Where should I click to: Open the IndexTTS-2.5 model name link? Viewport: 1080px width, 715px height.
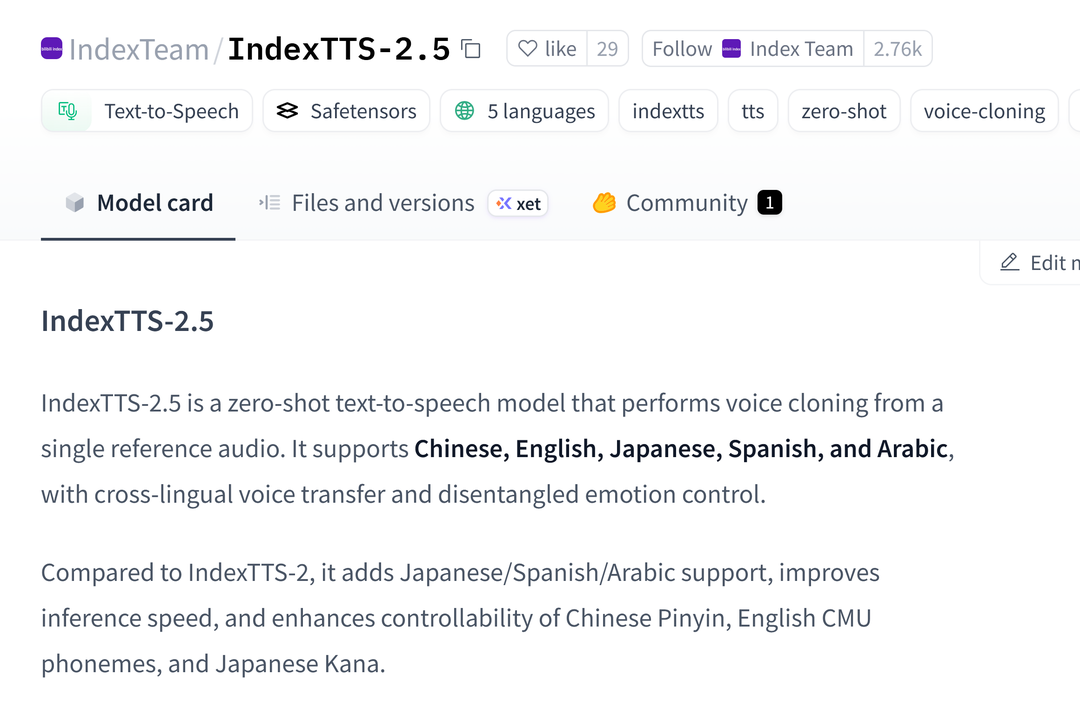tap(338, 49)
